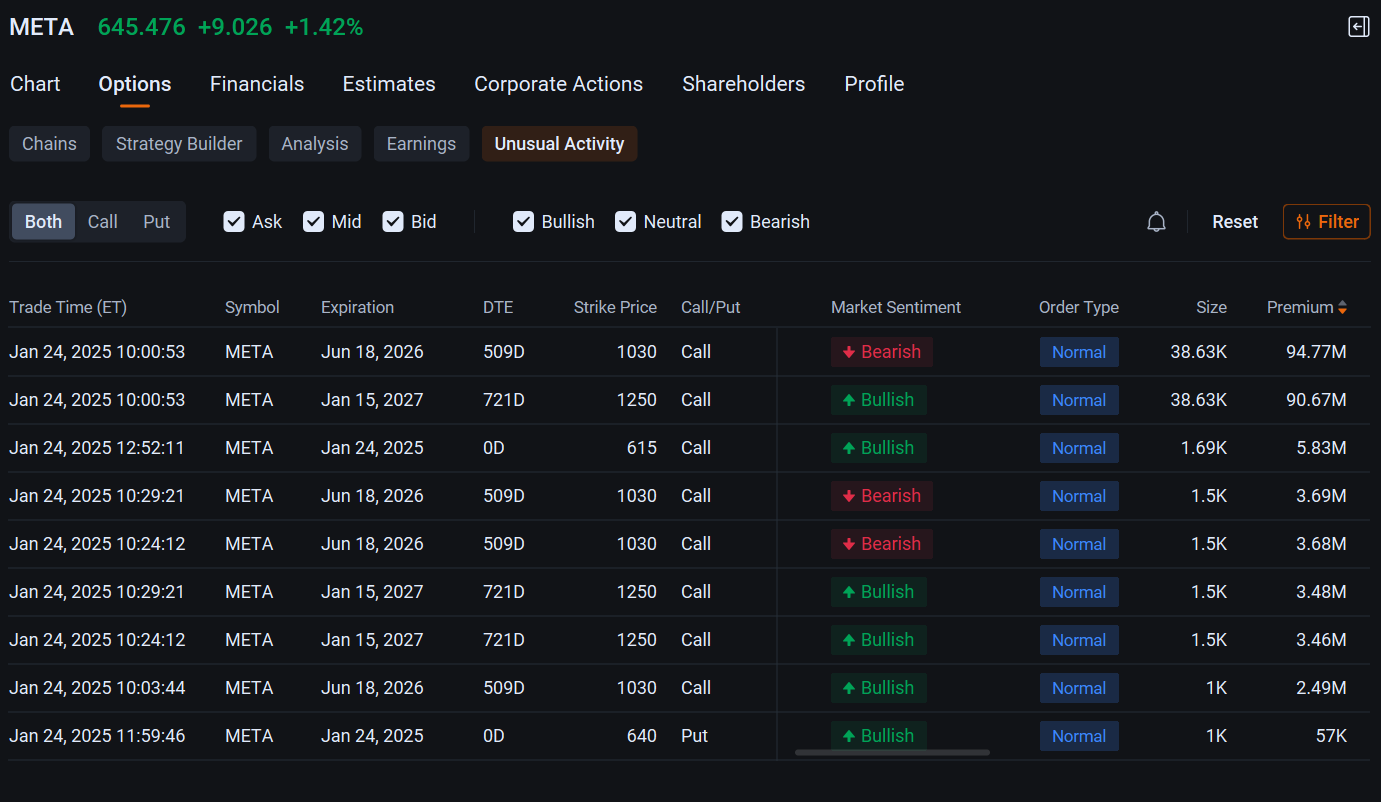Click the DTE column header
The width and height of the screenshot is (1381, 802).
[x=498, y=307]
